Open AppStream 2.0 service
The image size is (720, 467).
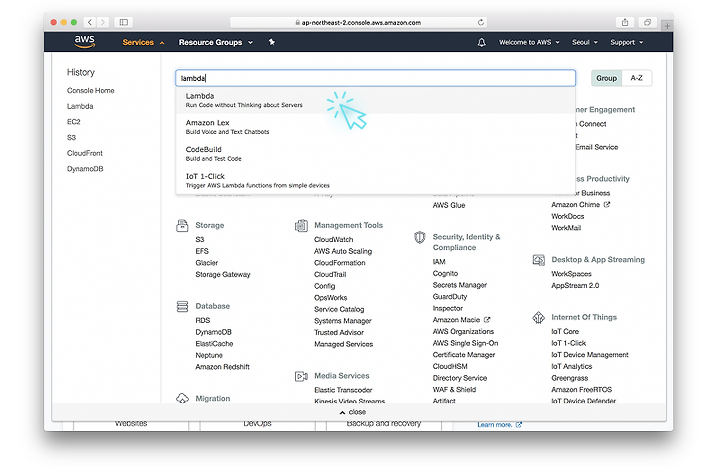point(575,285)
